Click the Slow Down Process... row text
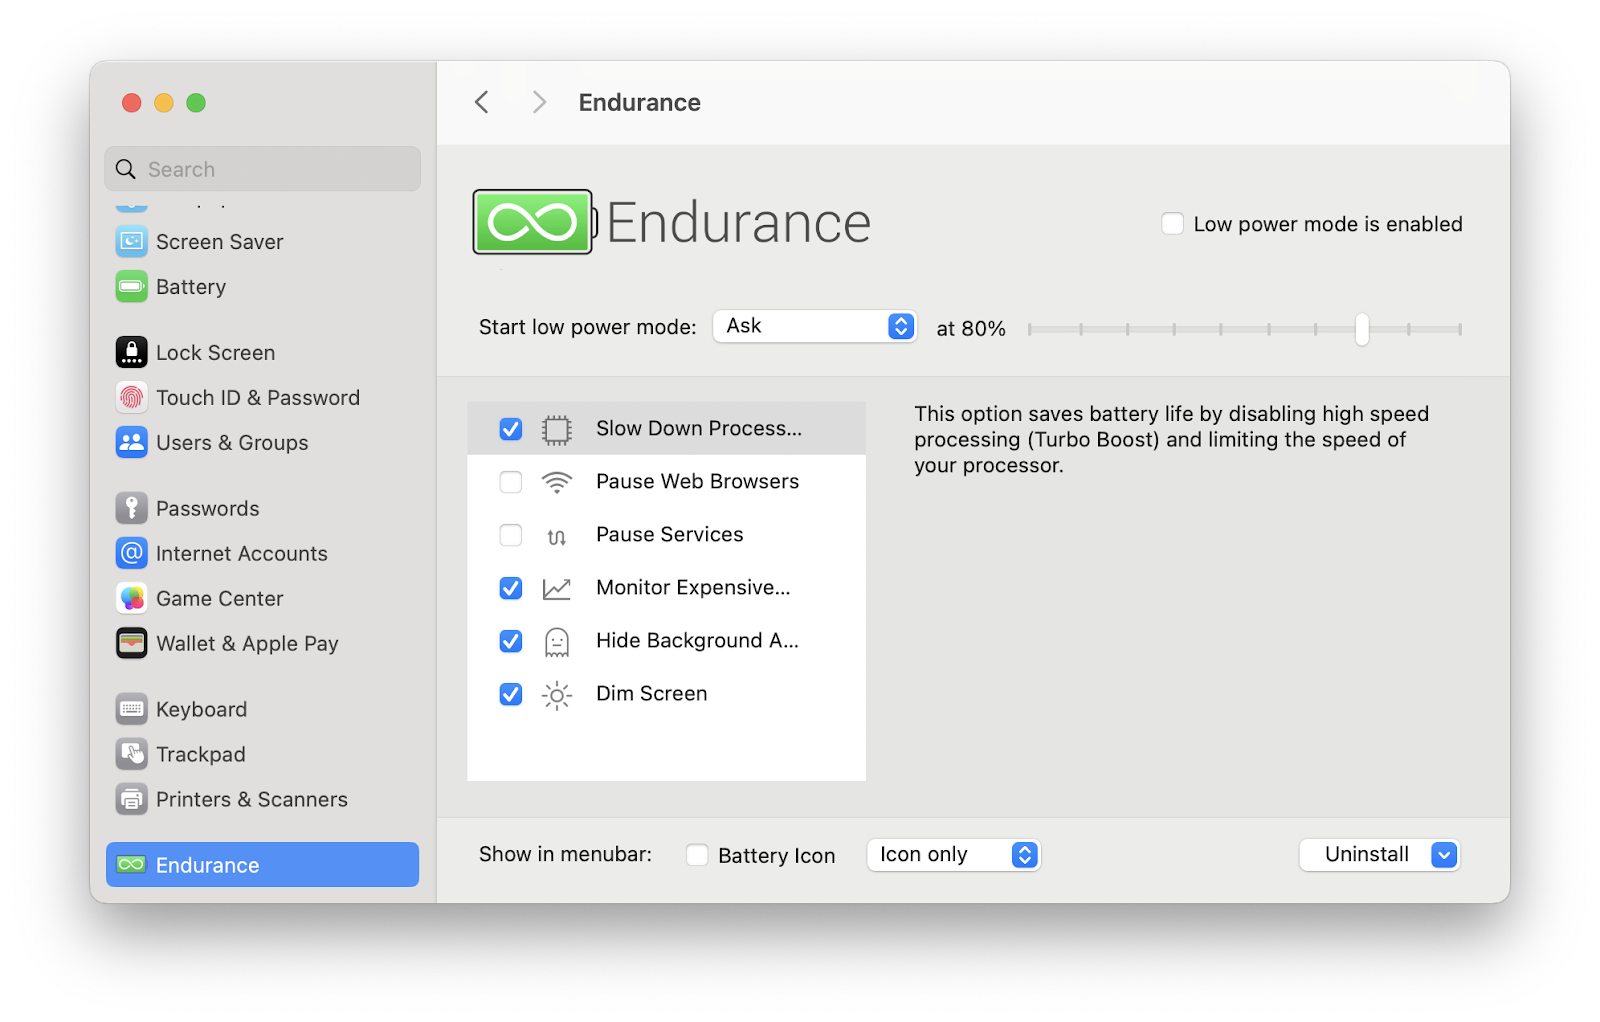1600x1022 pixels. pyautogui.click(x=699, y=428)
